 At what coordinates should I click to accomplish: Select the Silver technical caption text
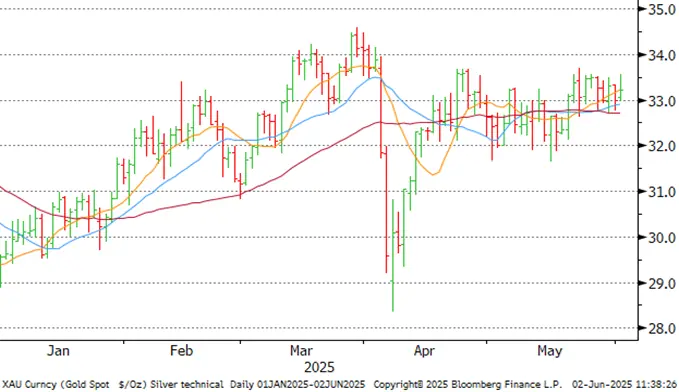(x=187, y=385)
